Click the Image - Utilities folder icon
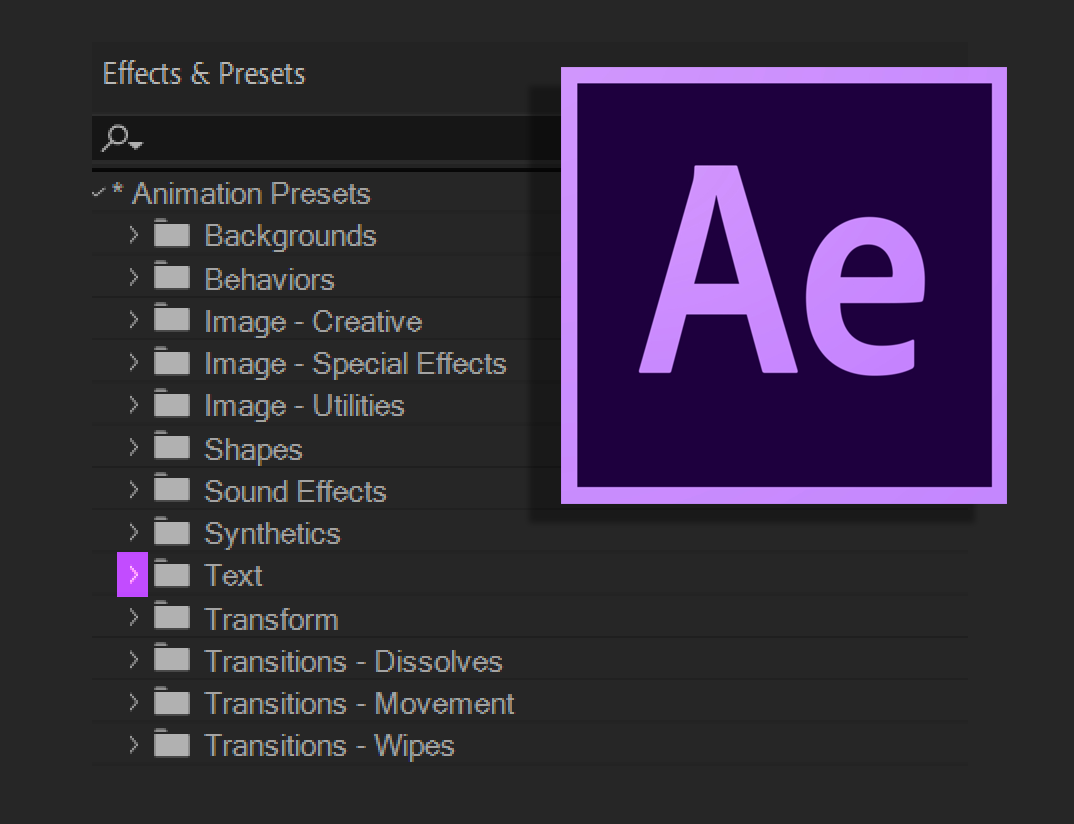 tap(171, 403)
